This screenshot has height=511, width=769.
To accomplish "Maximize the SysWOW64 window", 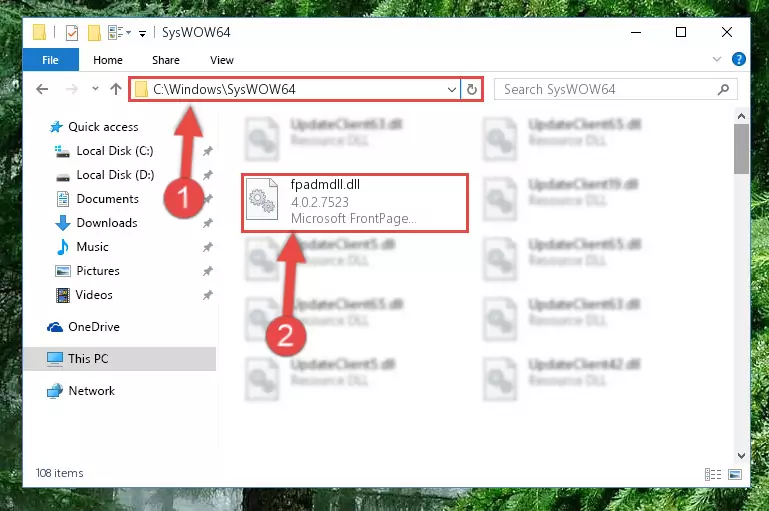I will 681,32.
